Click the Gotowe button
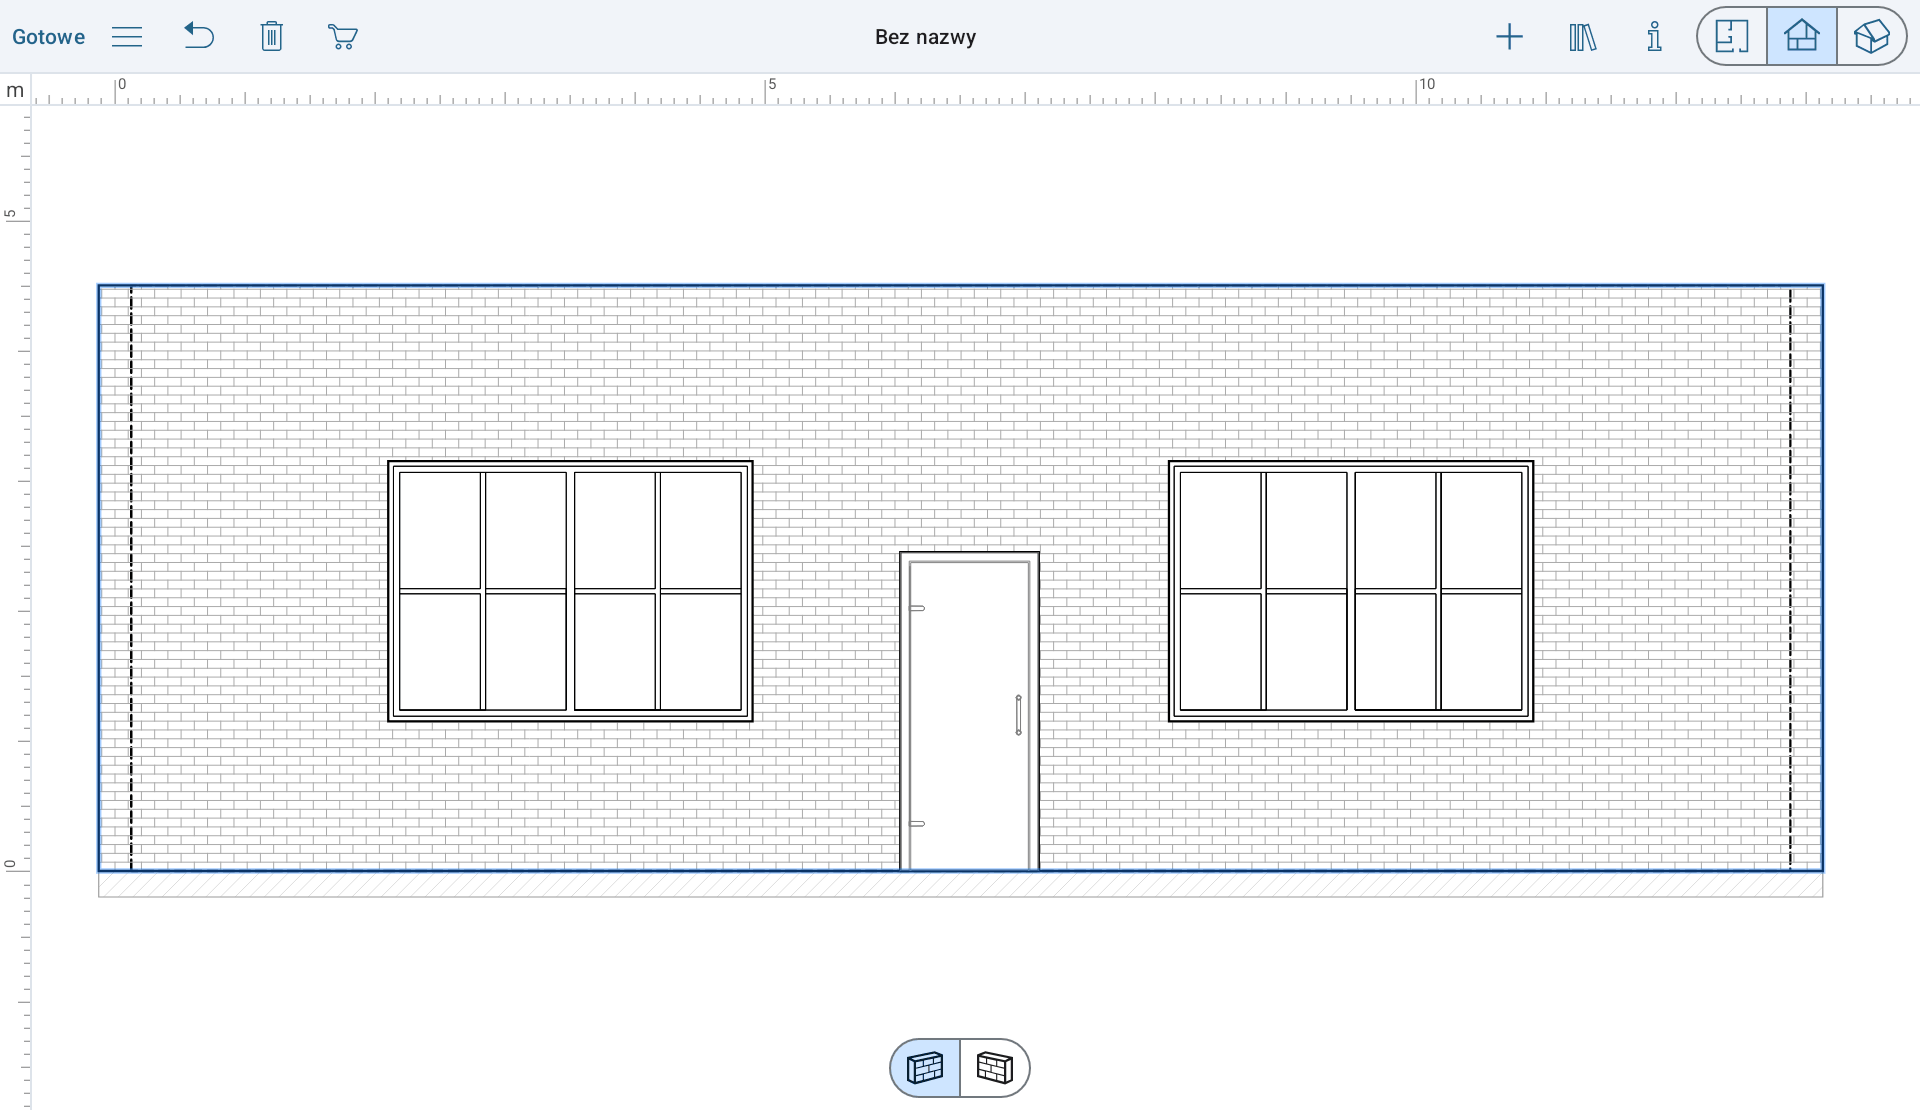The height and width of the screenshot is (1110, 1920). click(x=48, y=37)
